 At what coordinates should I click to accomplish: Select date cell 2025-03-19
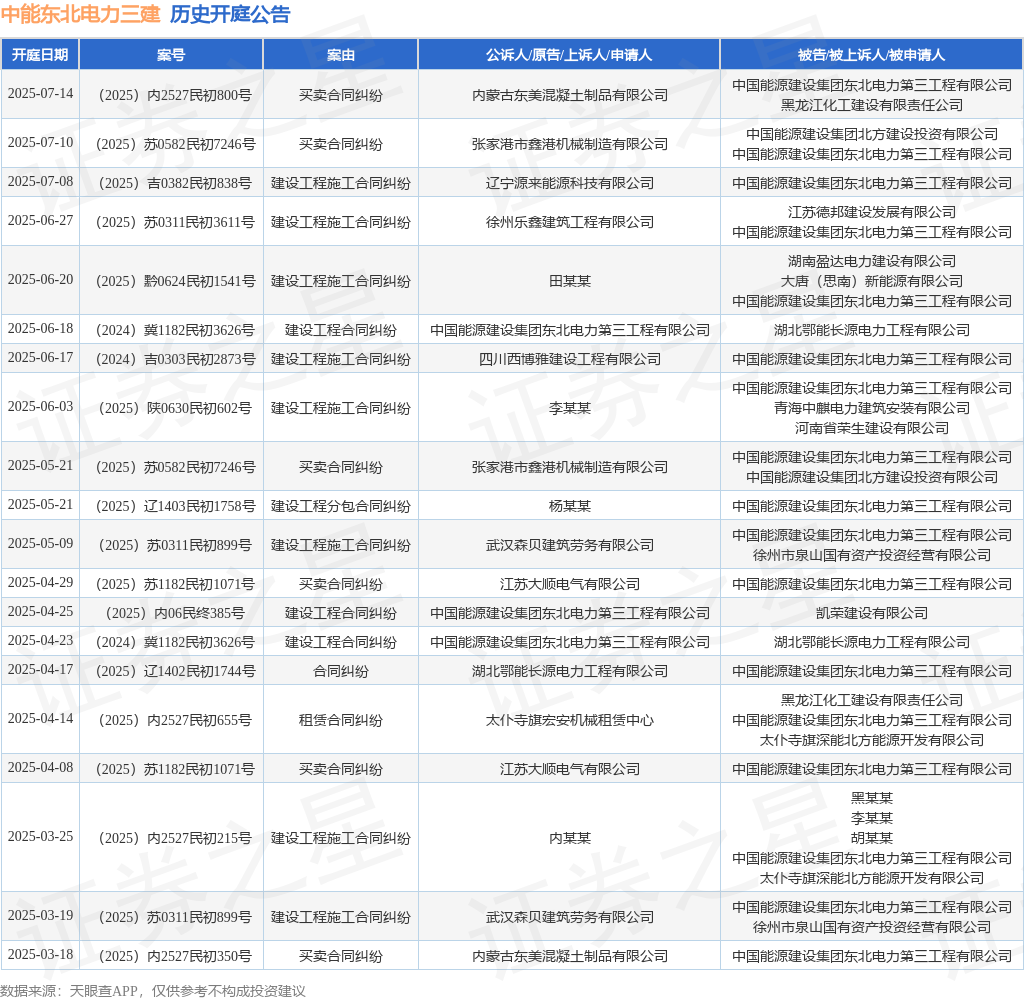pos(40,916)
